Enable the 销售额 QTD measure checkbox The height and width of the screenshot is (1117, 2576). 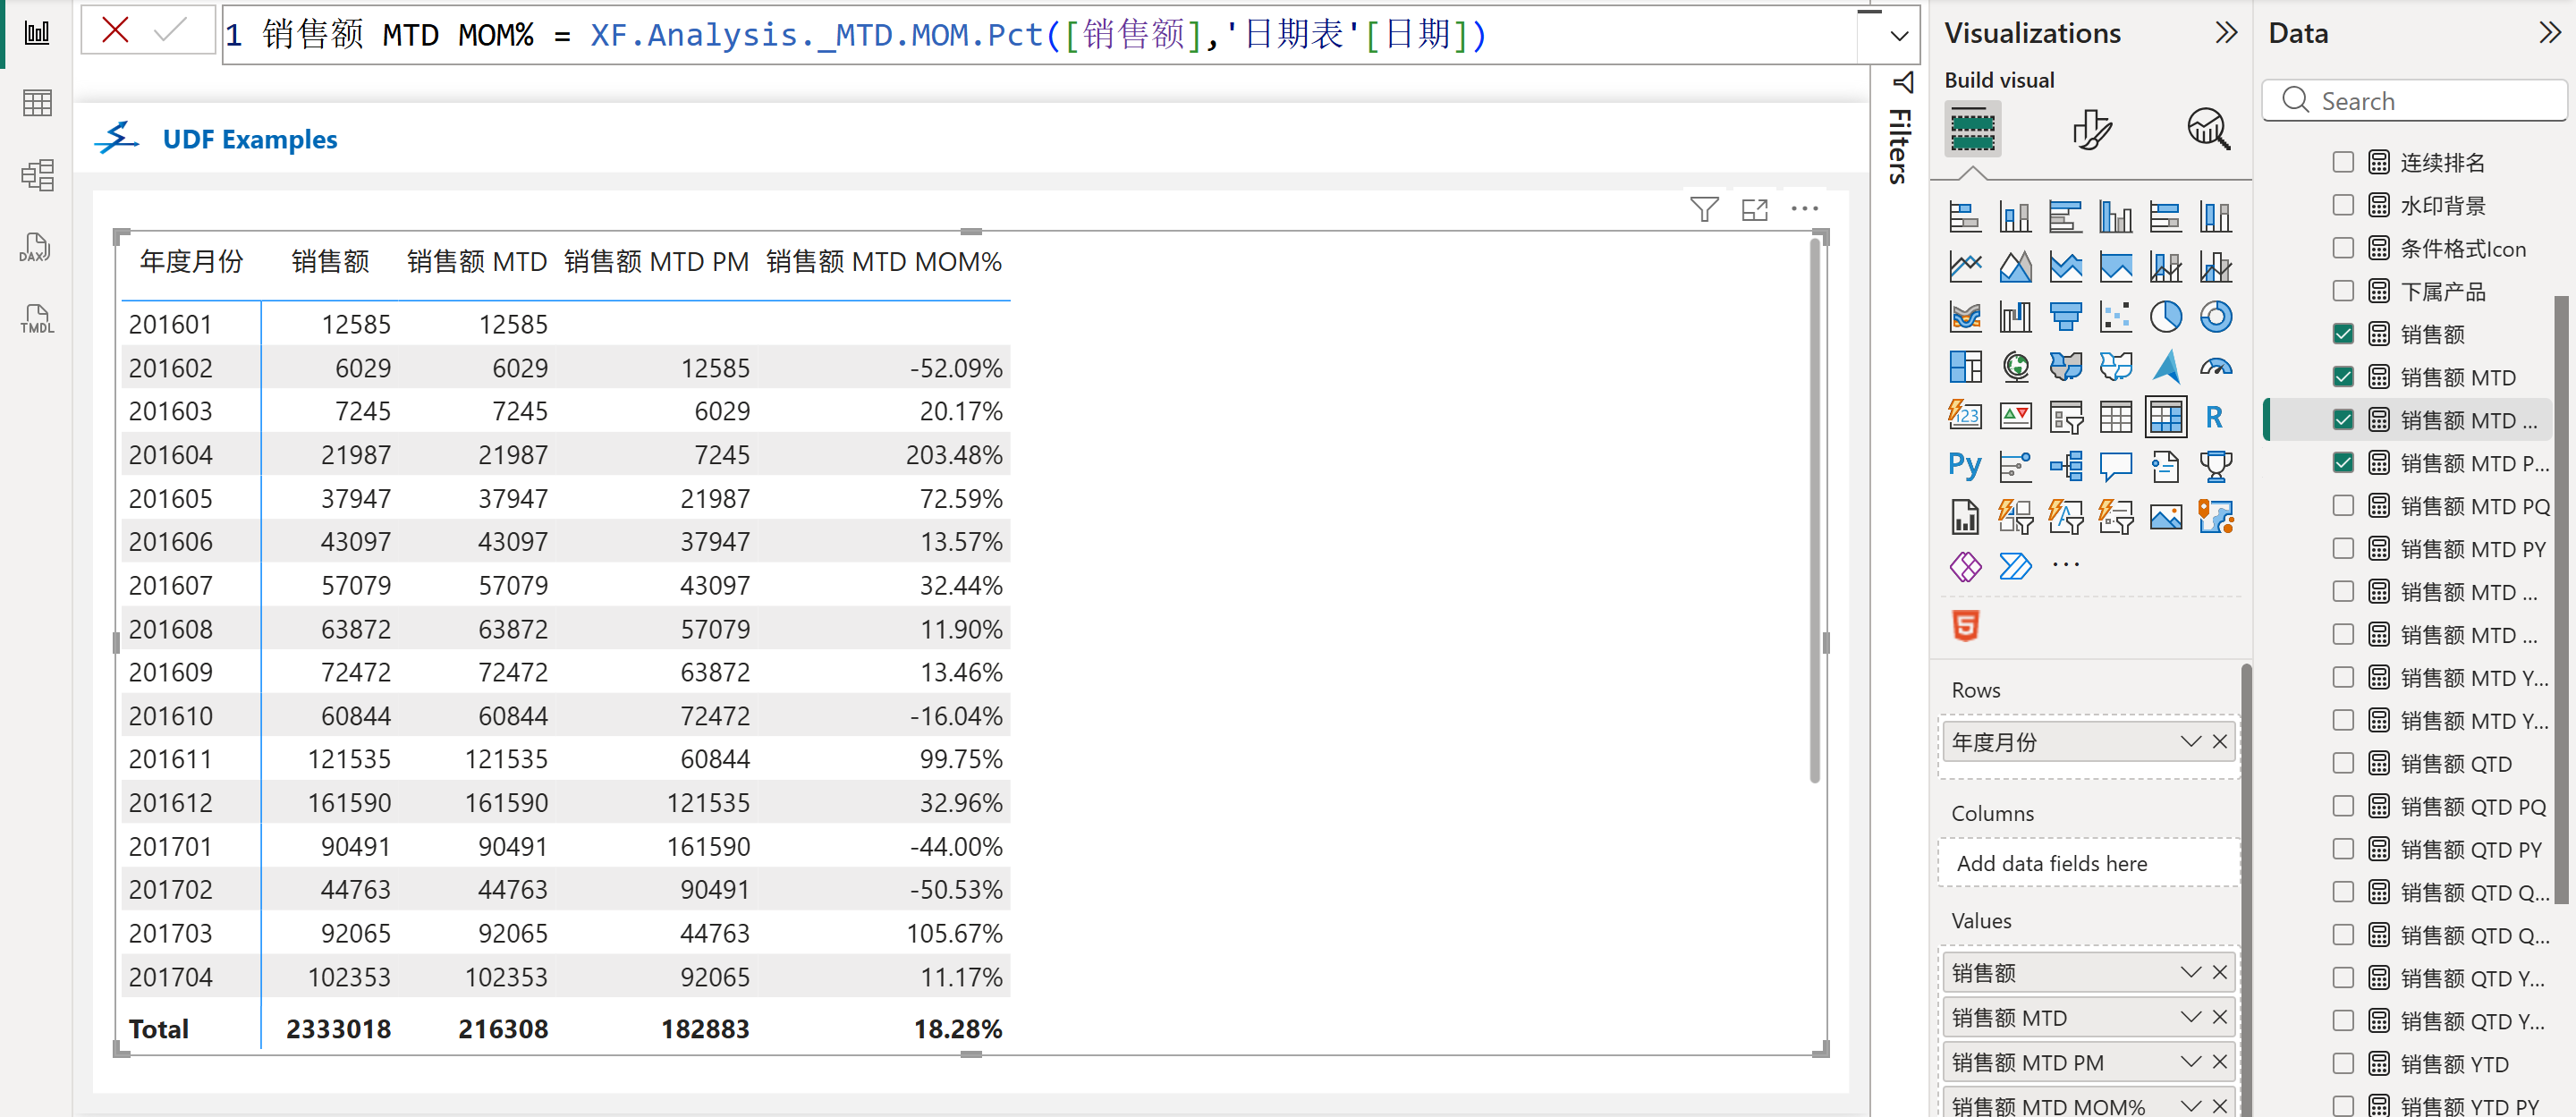(x=2342, y=763)
